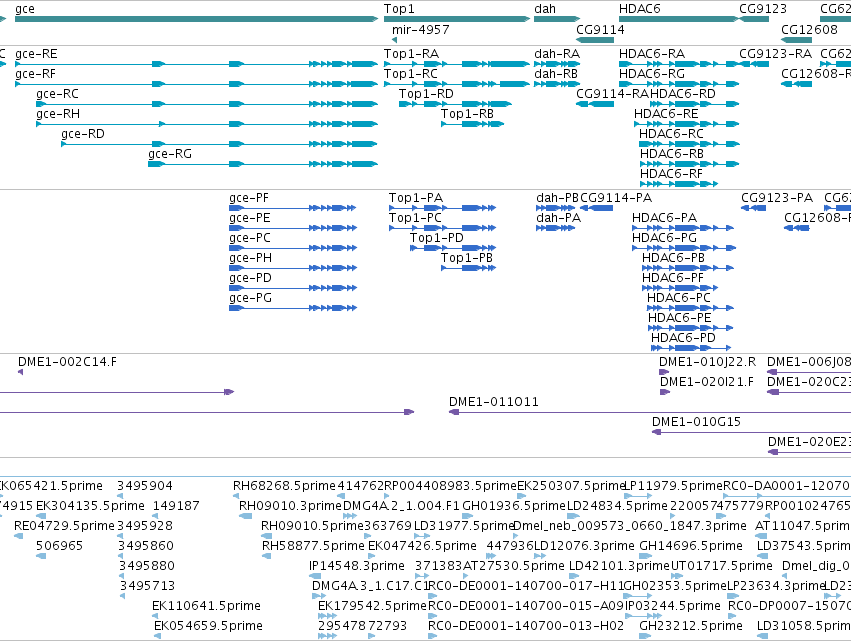Select protein label HDAC6-PD
The width and height of the screenshot is (851, 641).
[x=683, y=339]
